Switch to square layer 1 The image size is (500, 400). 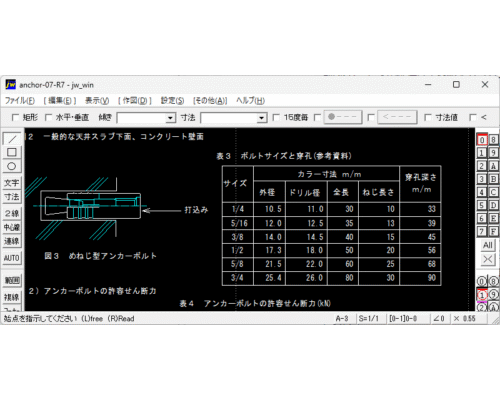pyautogui.click(x=482, y=153)
